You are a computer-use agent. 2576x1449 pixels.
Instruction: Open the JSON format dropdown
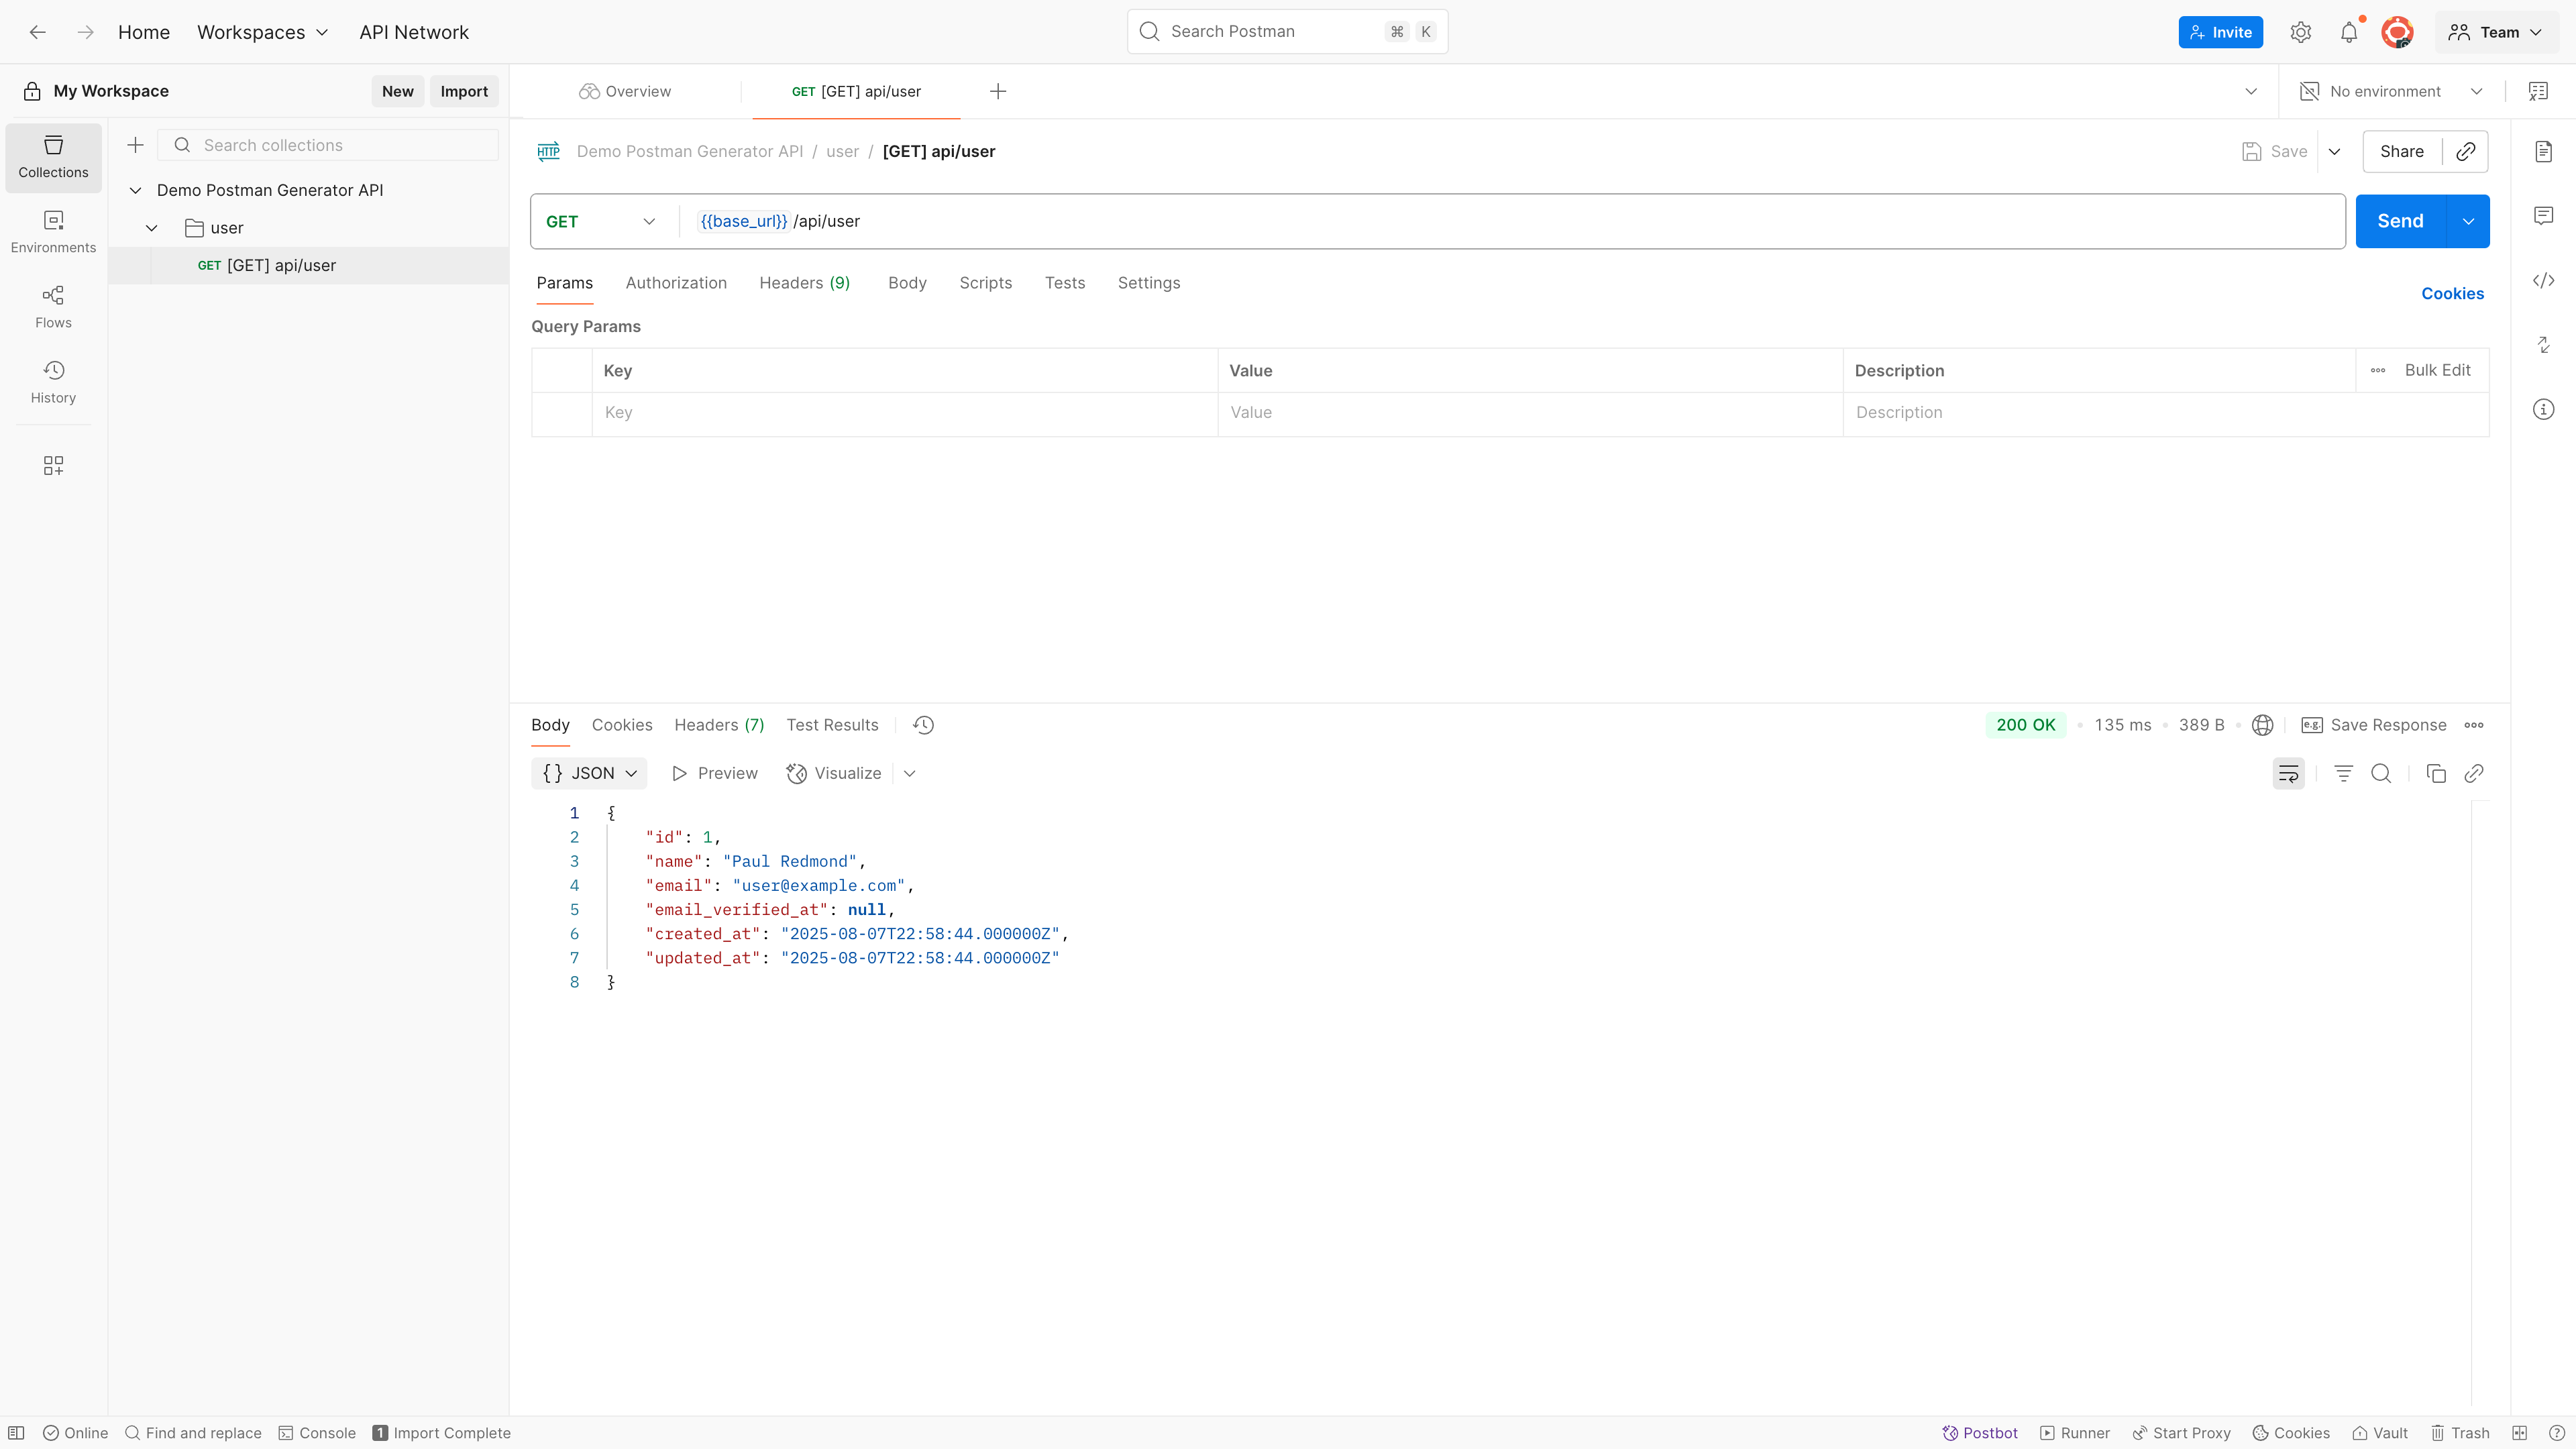point(590,773)
